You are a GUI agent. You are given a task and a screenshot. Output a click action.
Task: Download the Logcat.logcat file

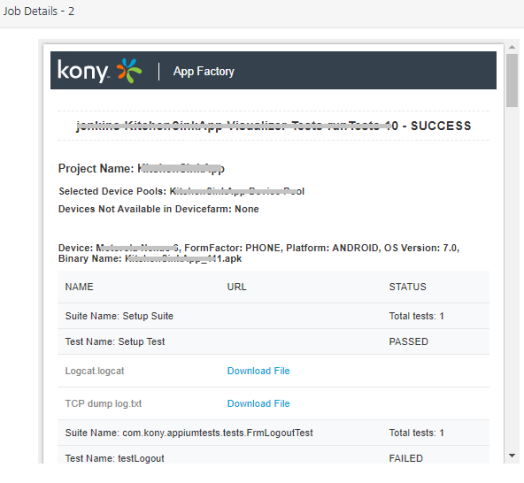pos(258,371)
